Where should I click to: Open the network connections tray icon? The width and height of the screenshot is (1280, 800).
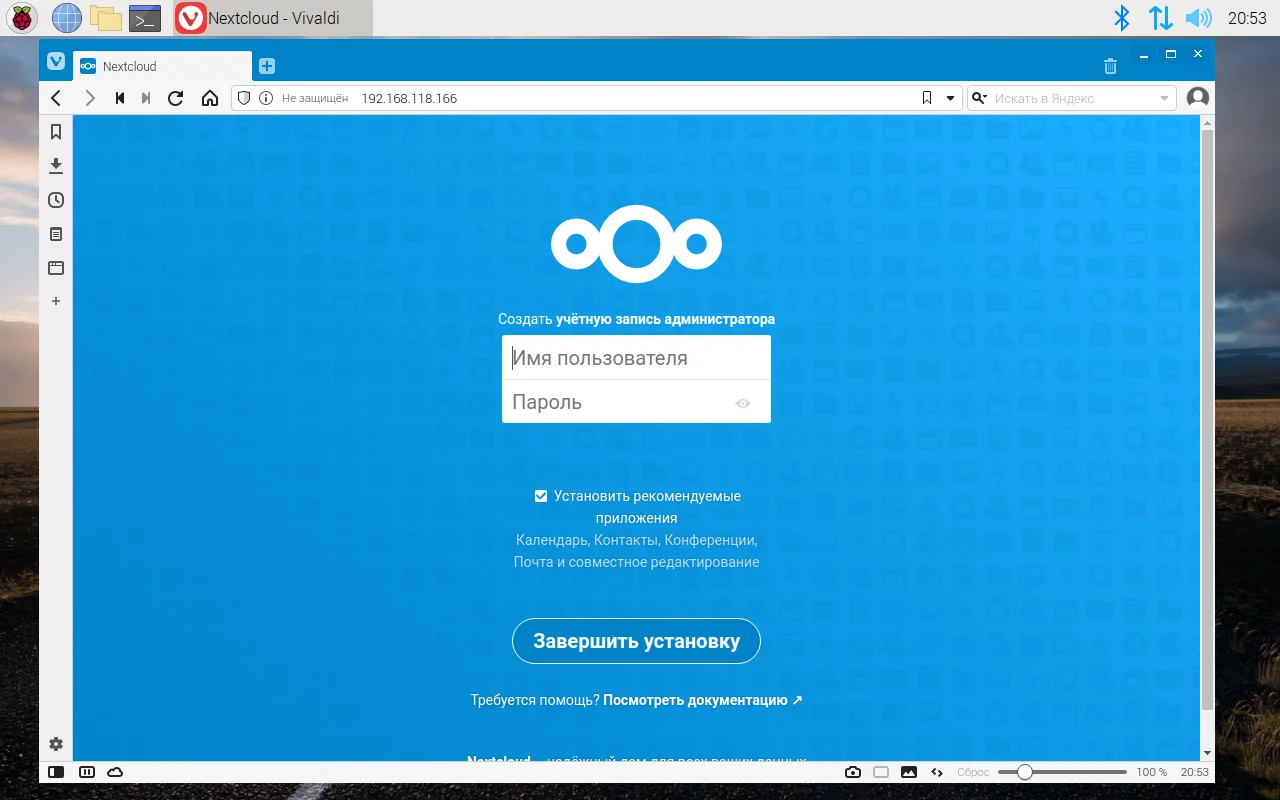(1160, 18)
